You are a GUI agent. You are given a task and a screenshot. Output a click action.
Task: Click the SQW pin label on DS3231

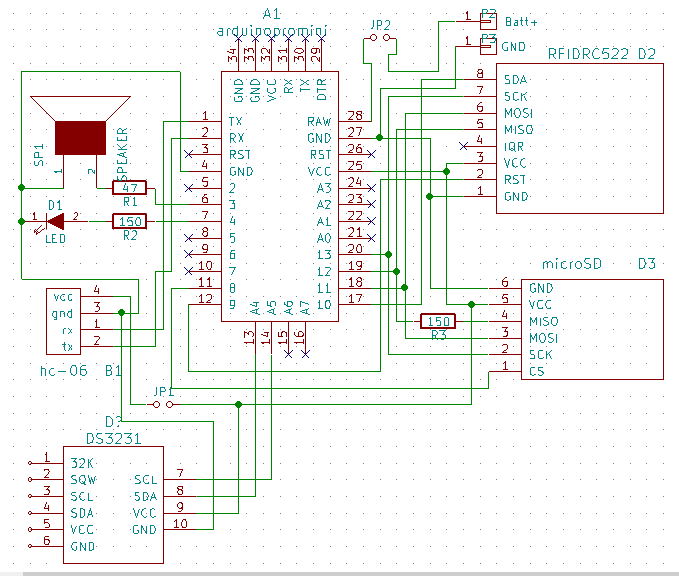pyautogui.click(x=84, y=480)
